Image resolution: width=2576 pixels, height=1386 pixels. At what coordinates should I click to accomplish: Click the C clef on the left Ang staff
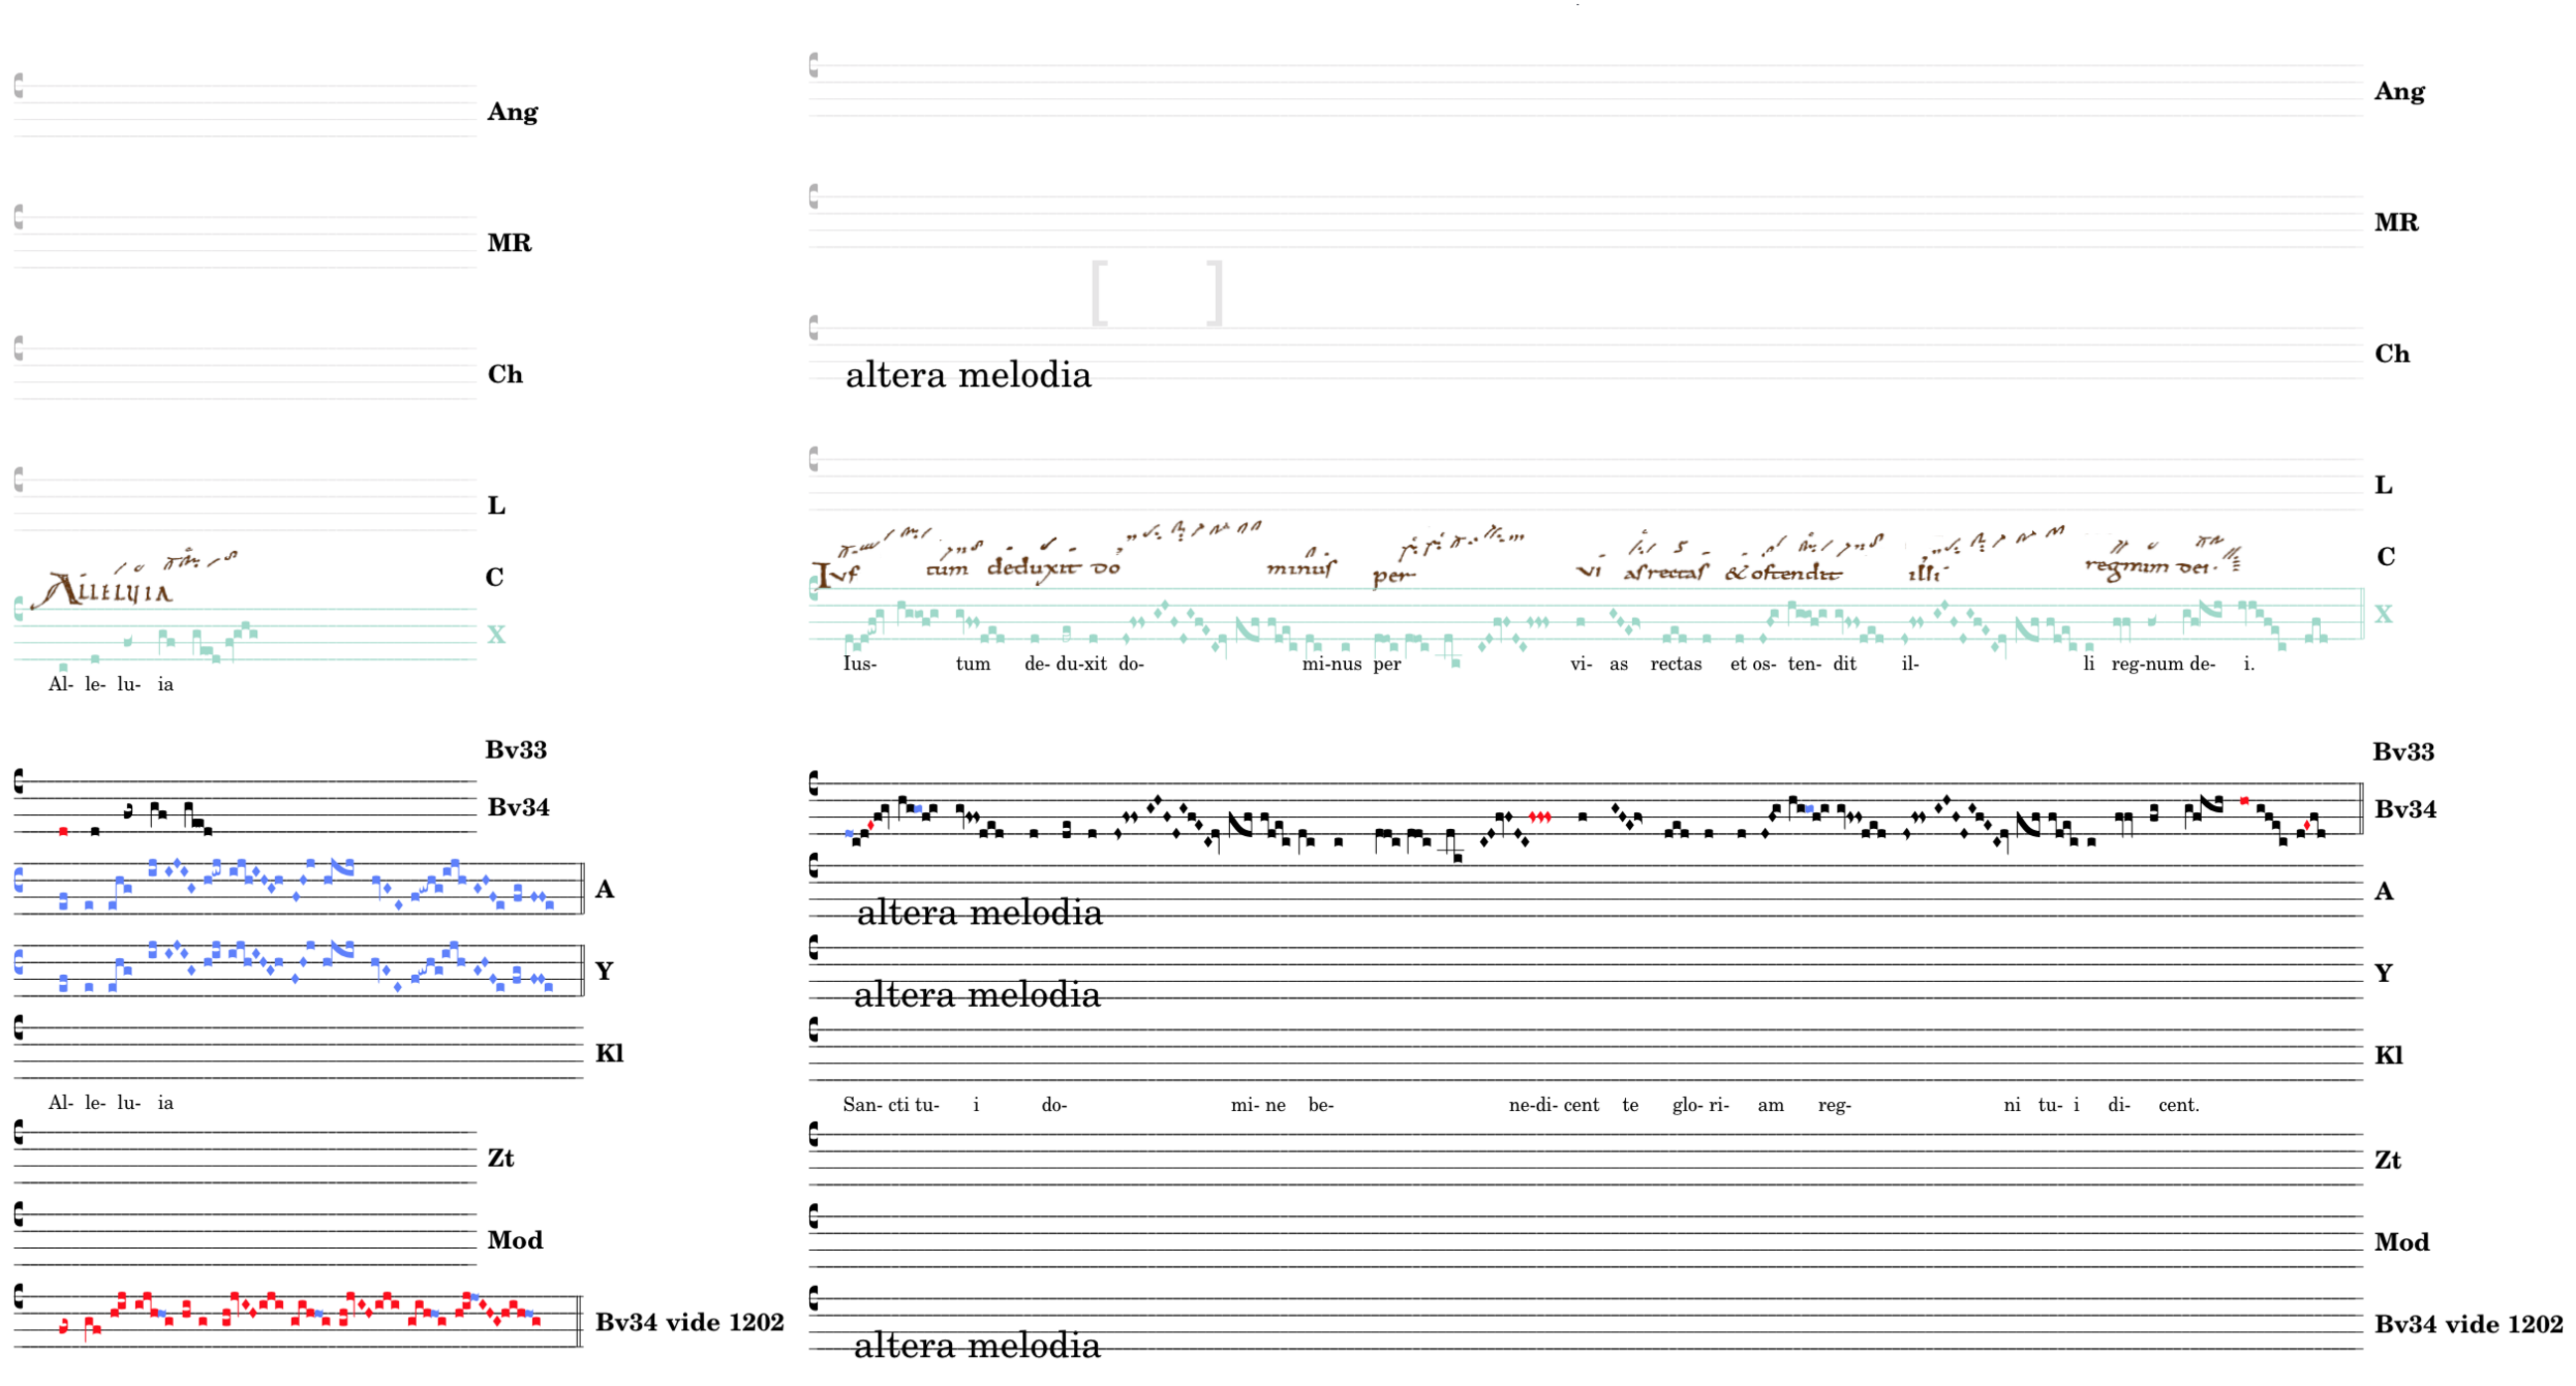(x=18, y=86)
